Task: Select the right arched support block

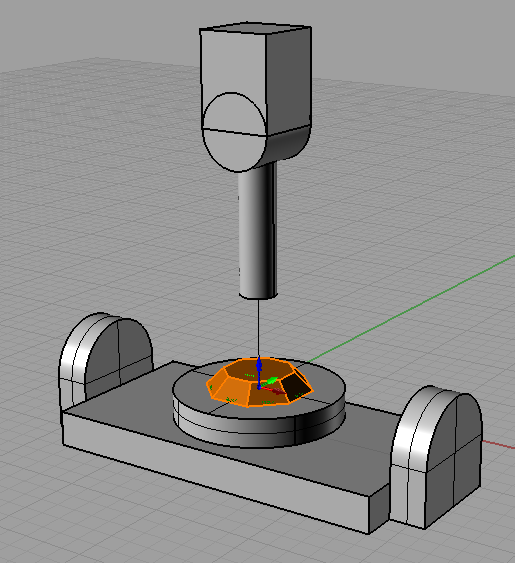Action: tap(436, 456)
